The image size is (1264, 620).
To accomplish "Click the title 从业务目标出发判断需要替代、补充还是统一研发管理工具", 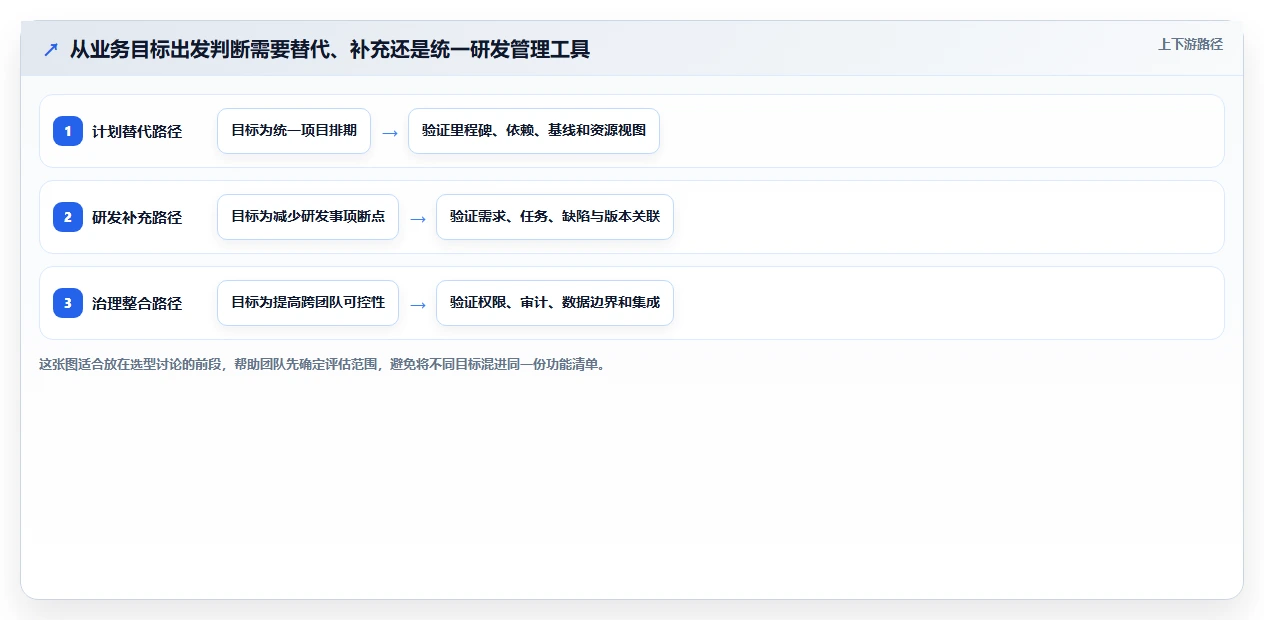I will coord(330,49).
